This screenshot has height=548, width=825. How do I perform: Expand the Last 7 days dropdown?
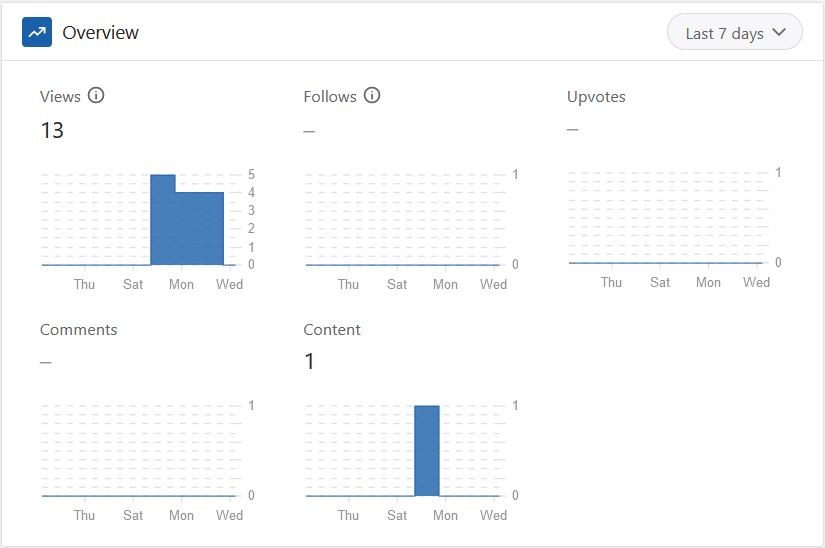735,33
